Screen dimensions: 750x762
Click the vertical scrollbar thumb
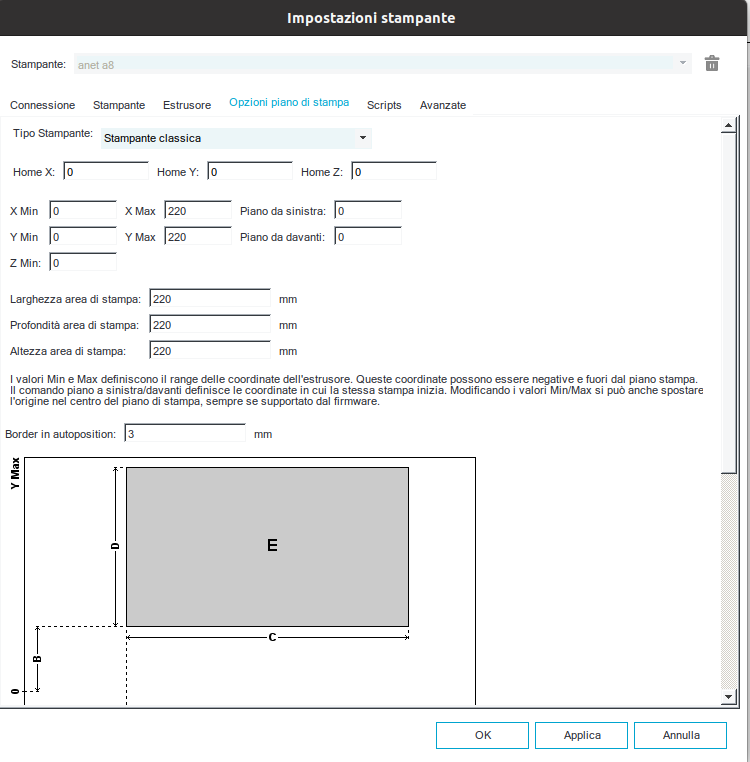[x=728, y=303]
